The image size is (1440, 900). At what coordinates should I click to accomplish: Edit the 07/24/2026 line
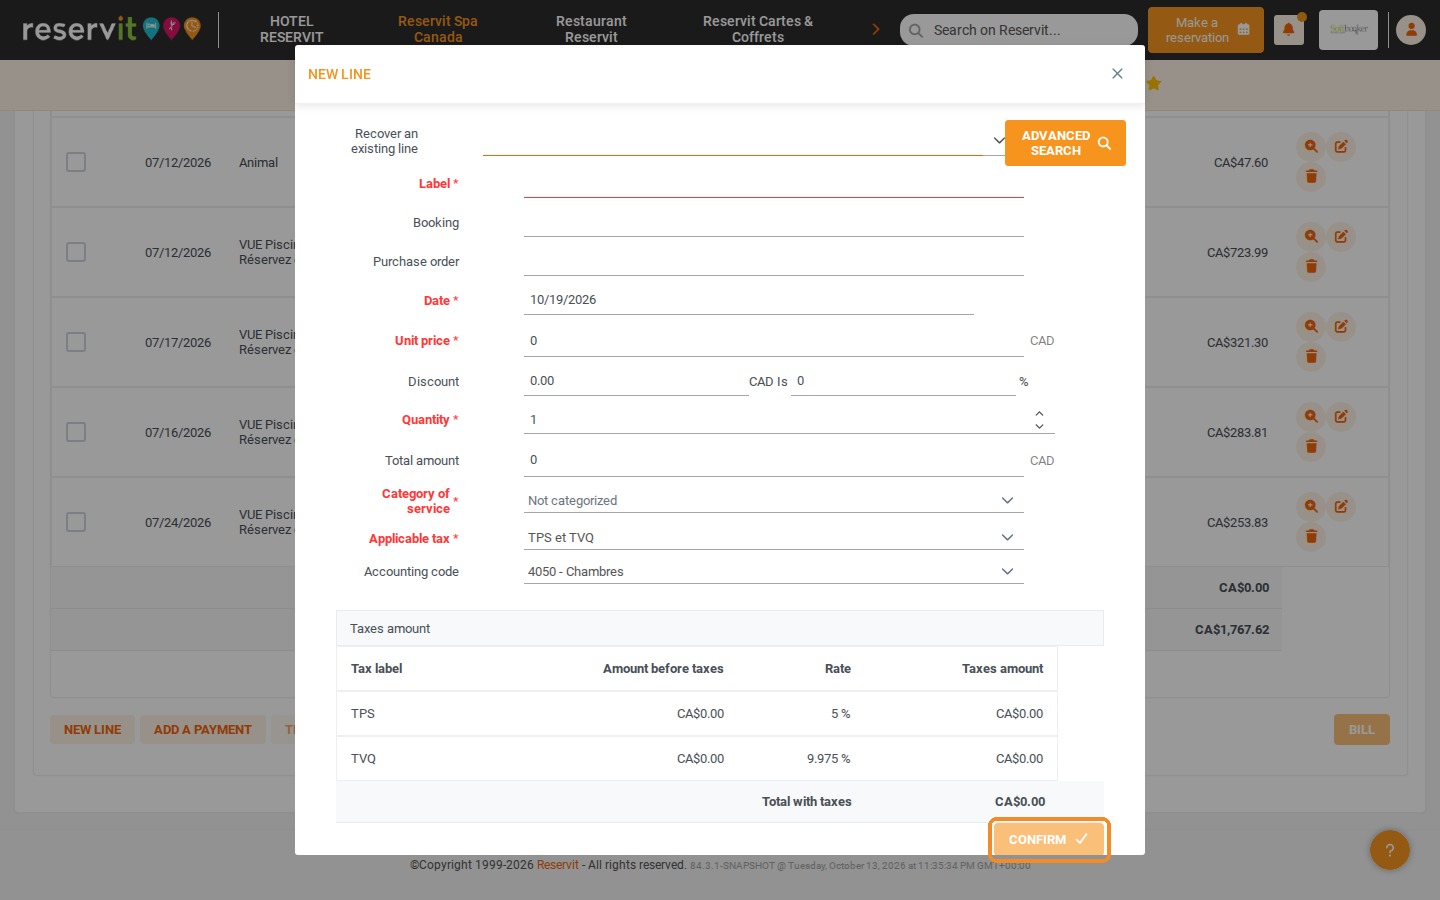point(1341,506)
